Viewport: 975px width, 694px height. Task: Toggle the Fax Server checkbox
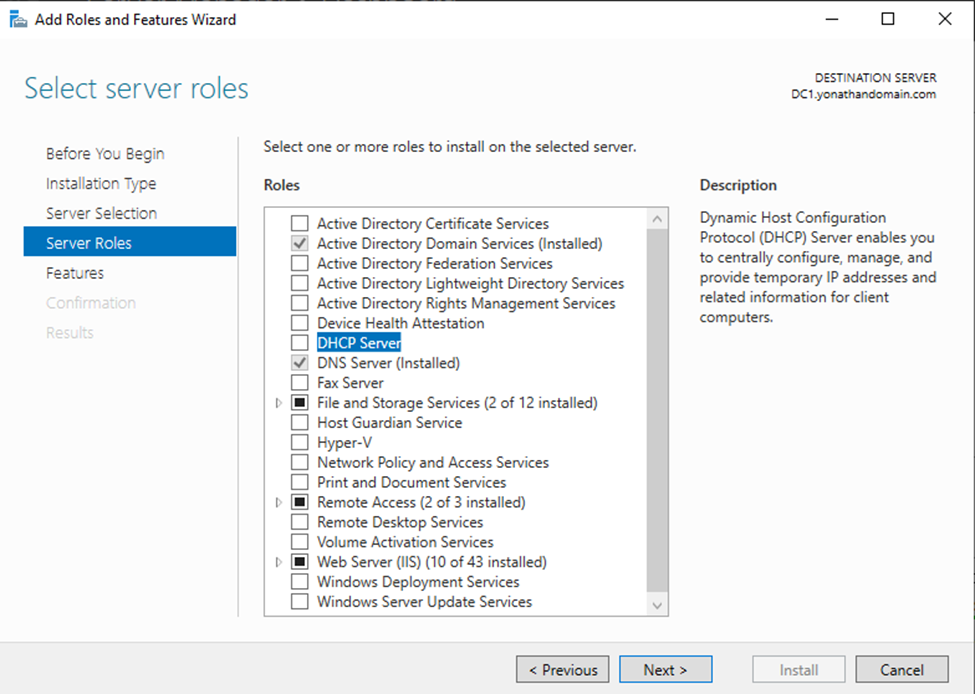pos(300,382)
